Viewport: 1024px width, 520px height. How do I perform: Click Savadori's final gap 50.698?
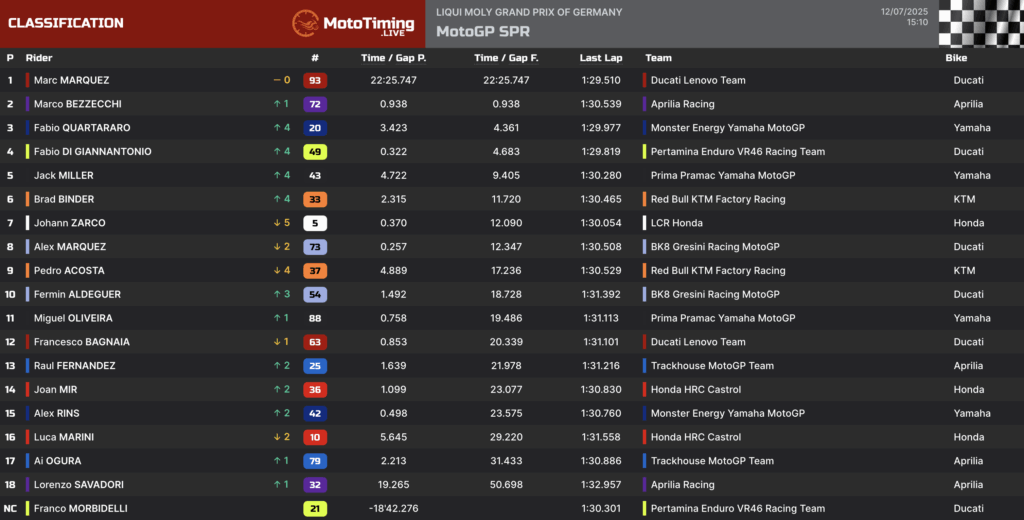pos(506,485)
